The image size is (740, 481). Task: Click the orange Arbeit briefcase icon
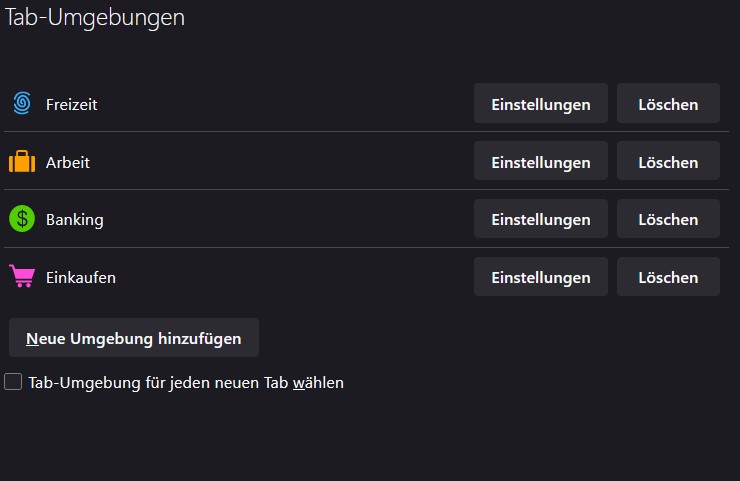click(22, 161)
